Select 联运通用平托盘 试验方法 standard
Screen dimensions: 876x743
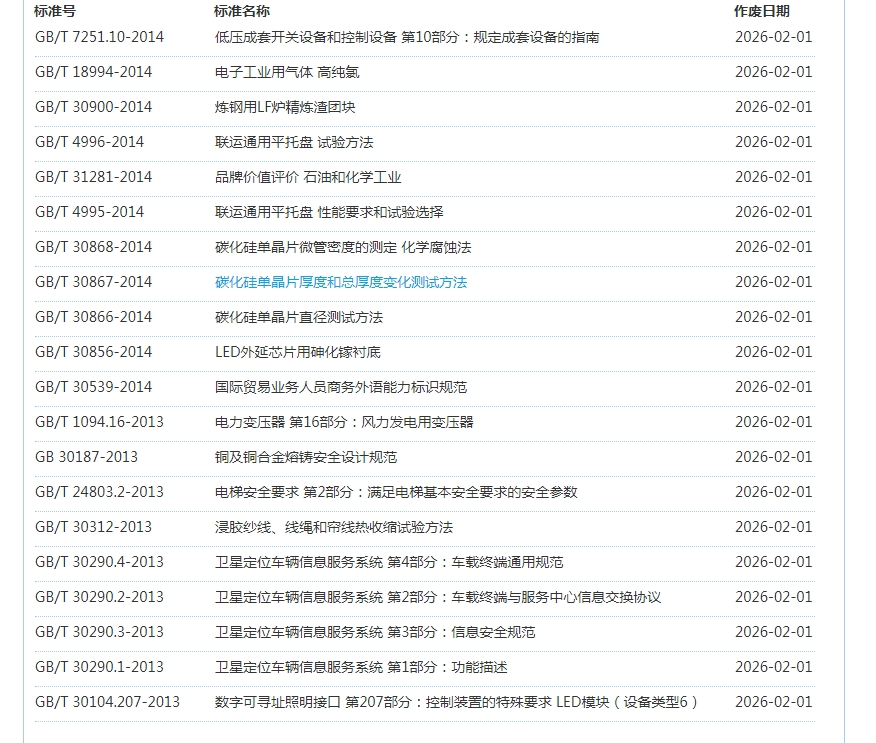(x=294, y=142)
